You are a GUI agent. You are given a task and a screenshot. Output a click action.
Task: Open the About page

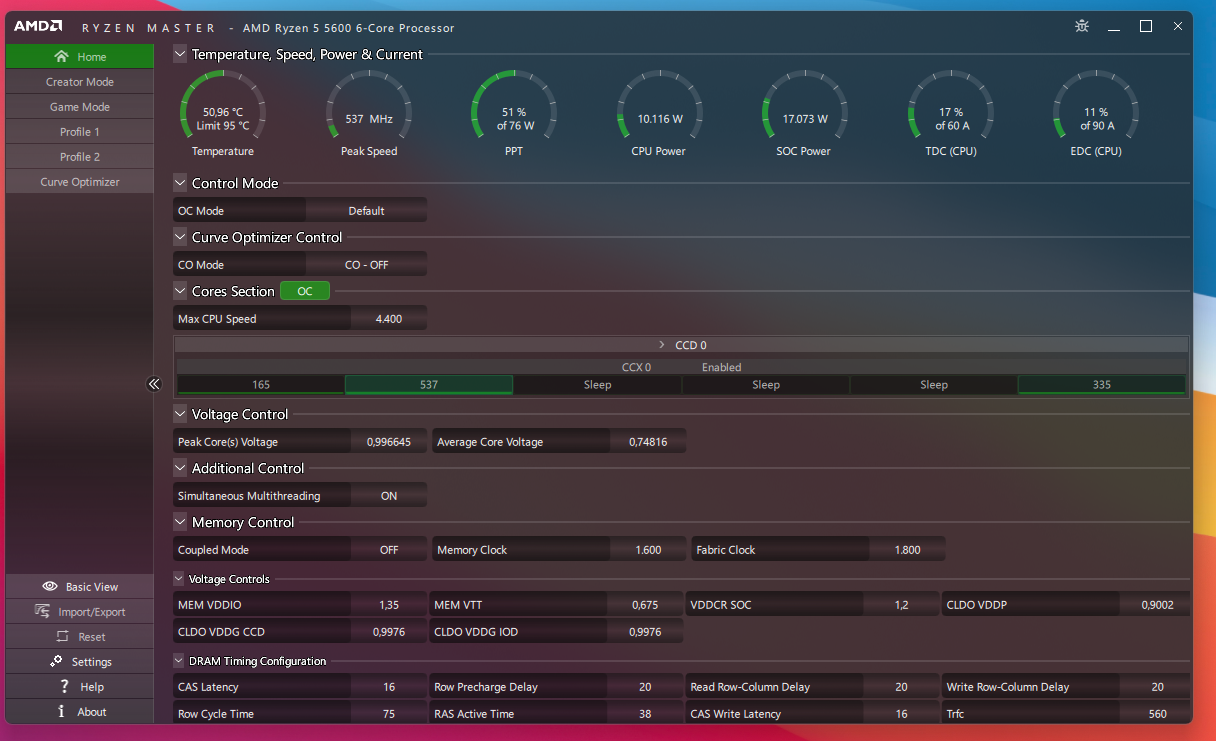tap(80, 712)
